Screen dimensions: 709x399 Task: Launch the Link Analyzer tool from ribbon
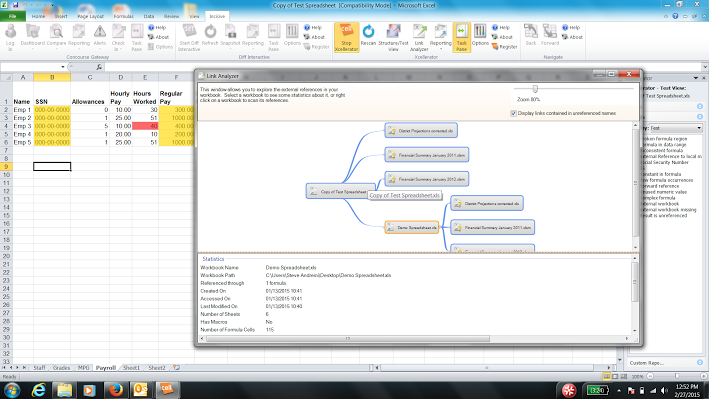[419, 38]
